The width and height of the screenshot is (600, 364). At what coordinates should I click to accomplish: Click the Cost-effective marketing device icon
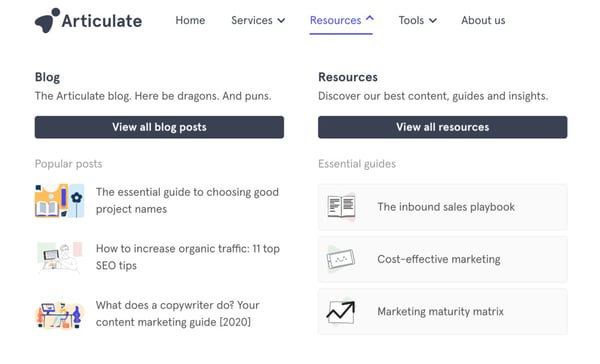coord(341,259)
